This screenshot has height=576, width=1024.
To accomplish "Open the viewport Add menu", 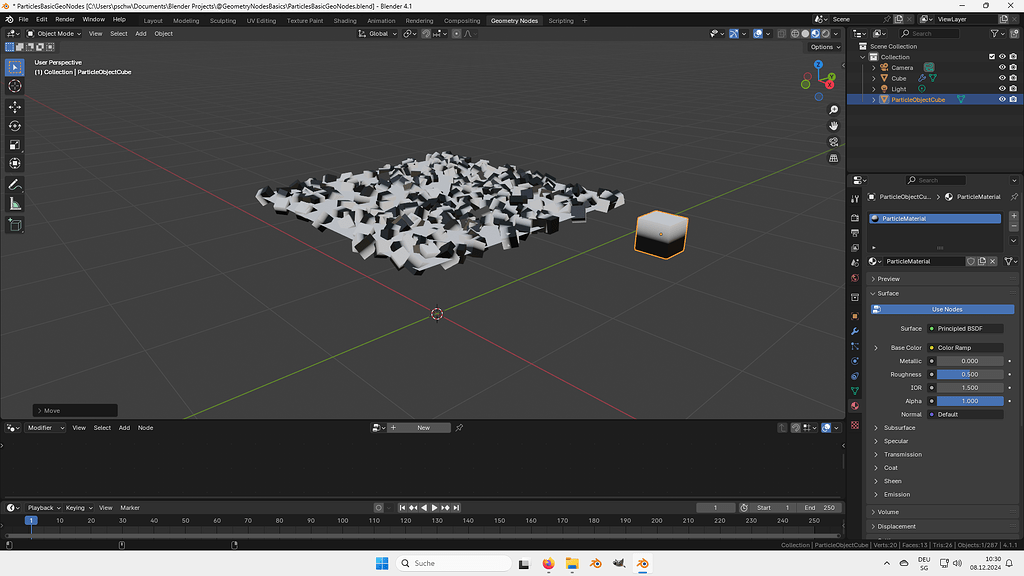I will [x=140, y=34].
